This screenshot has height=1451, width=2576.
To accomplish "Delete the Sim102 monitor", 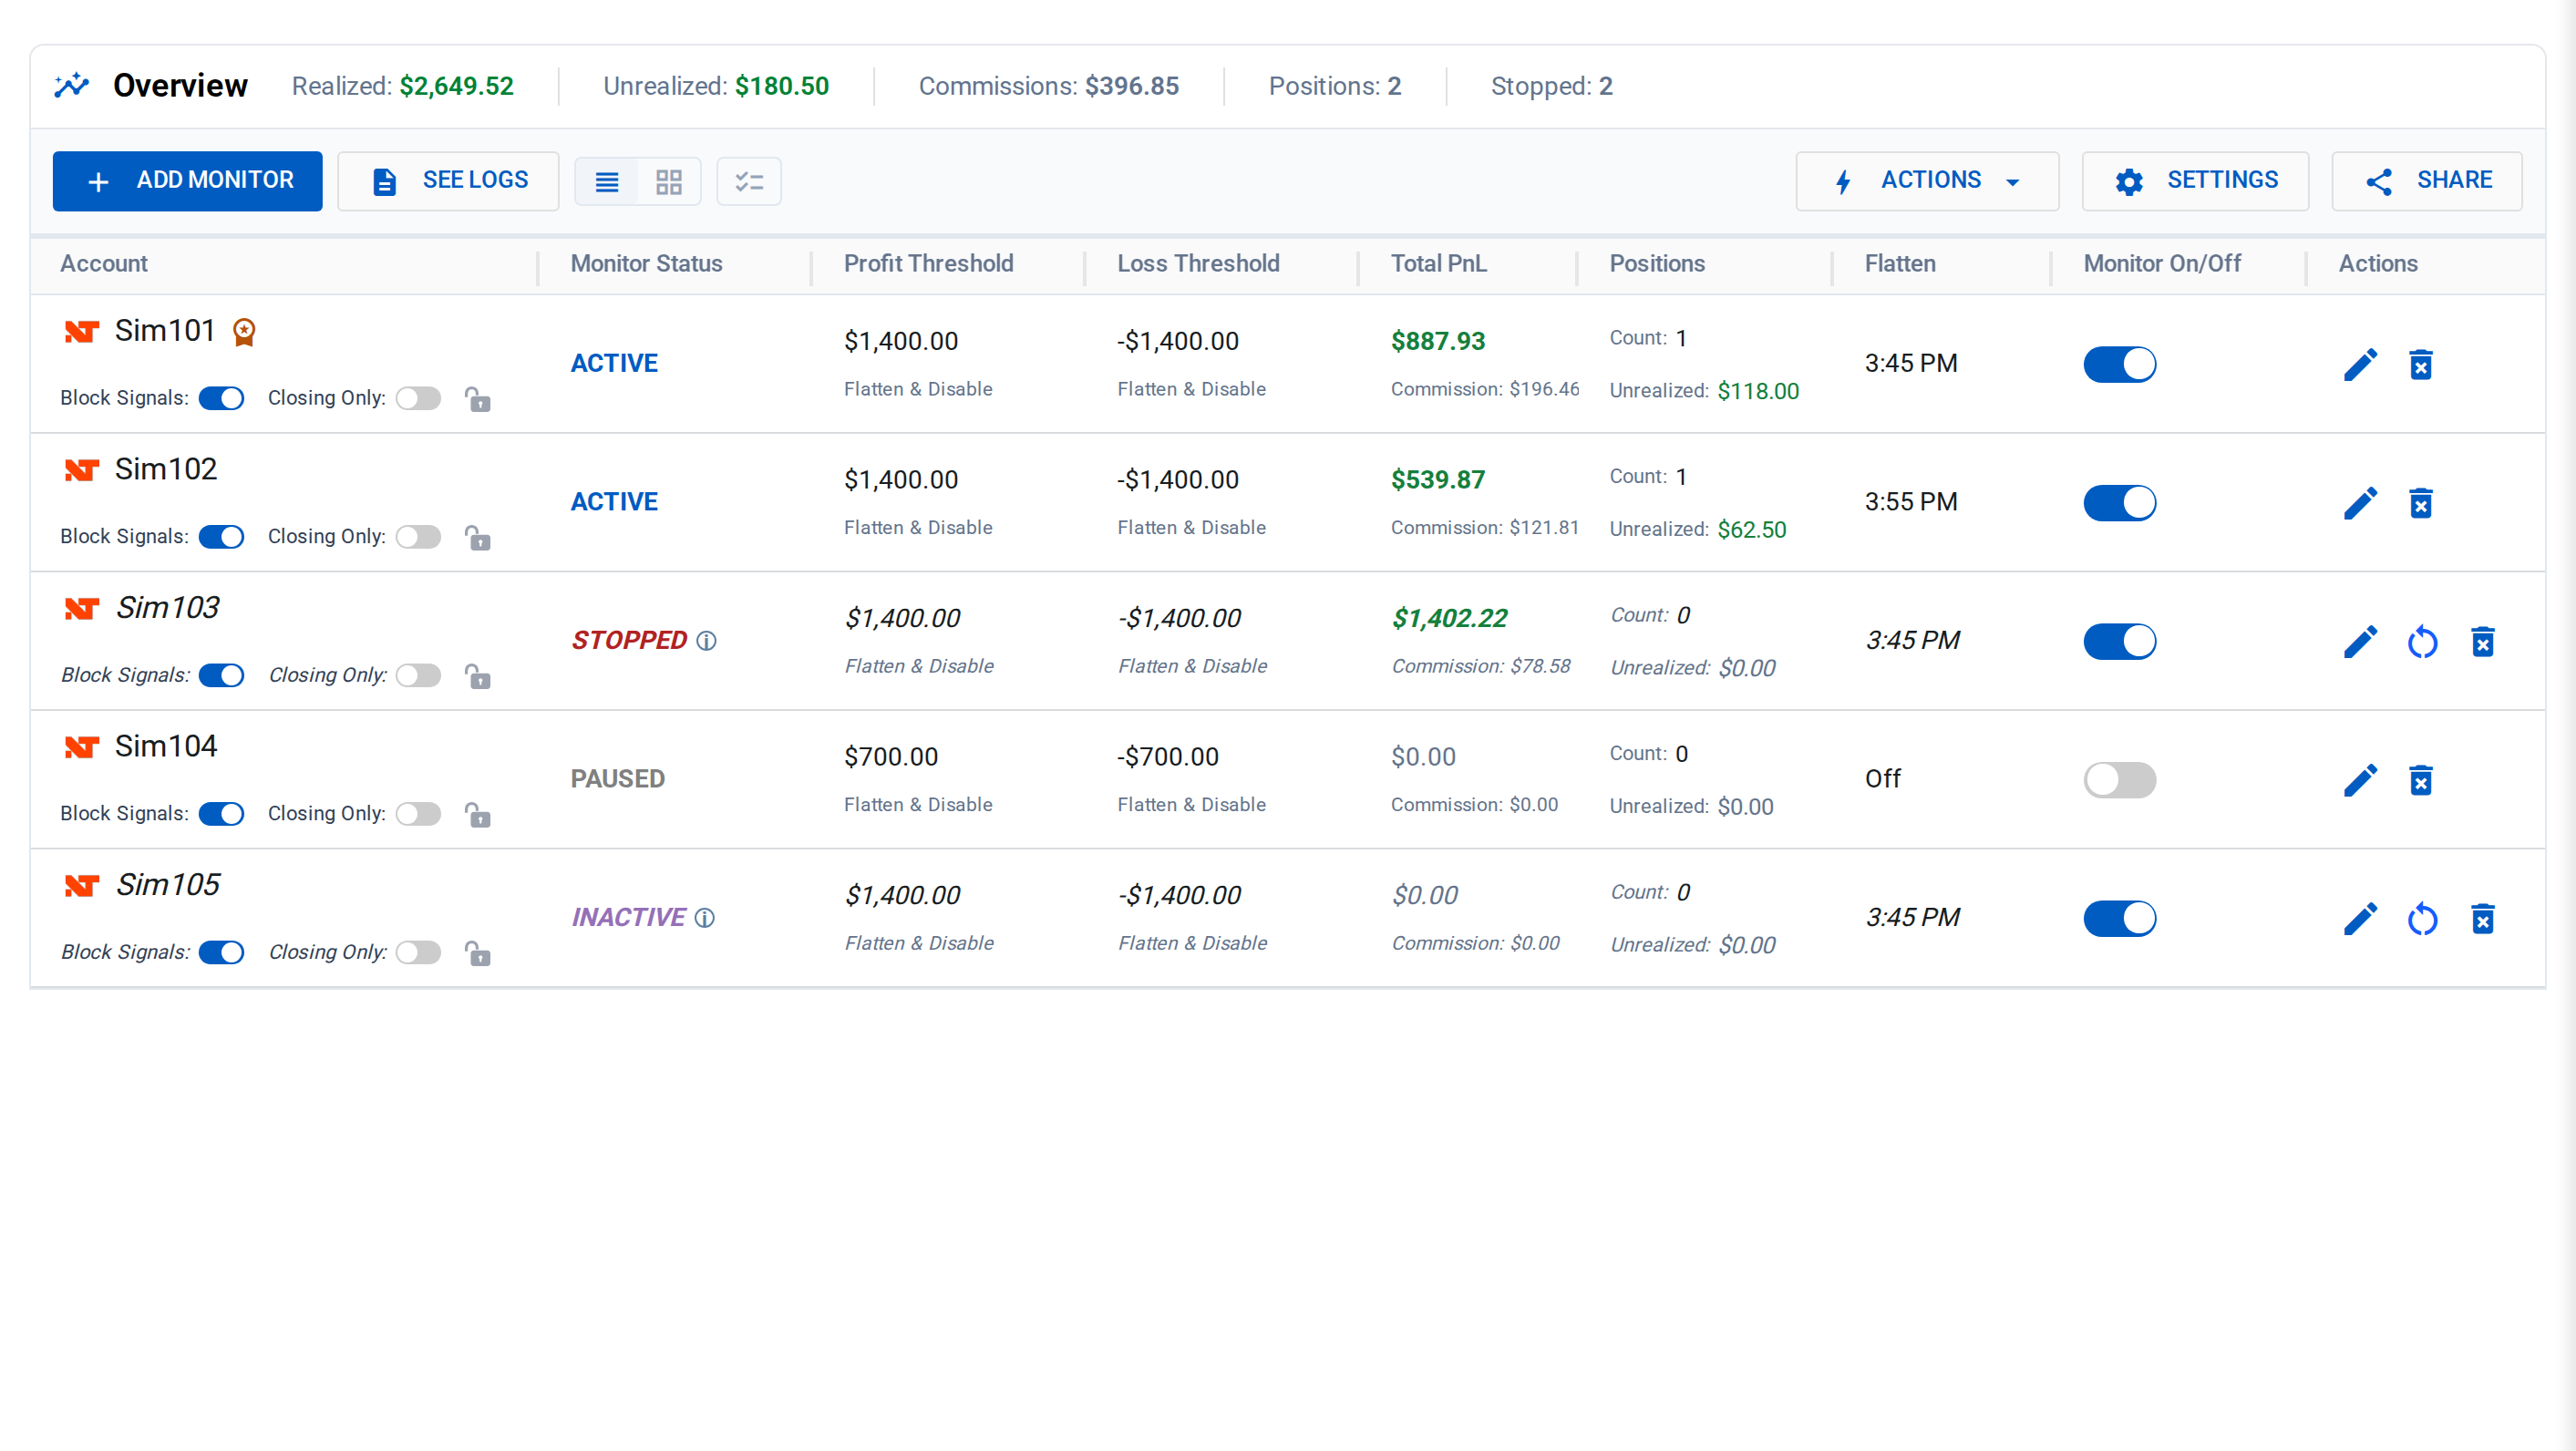I will click(x=2421, y=503).
